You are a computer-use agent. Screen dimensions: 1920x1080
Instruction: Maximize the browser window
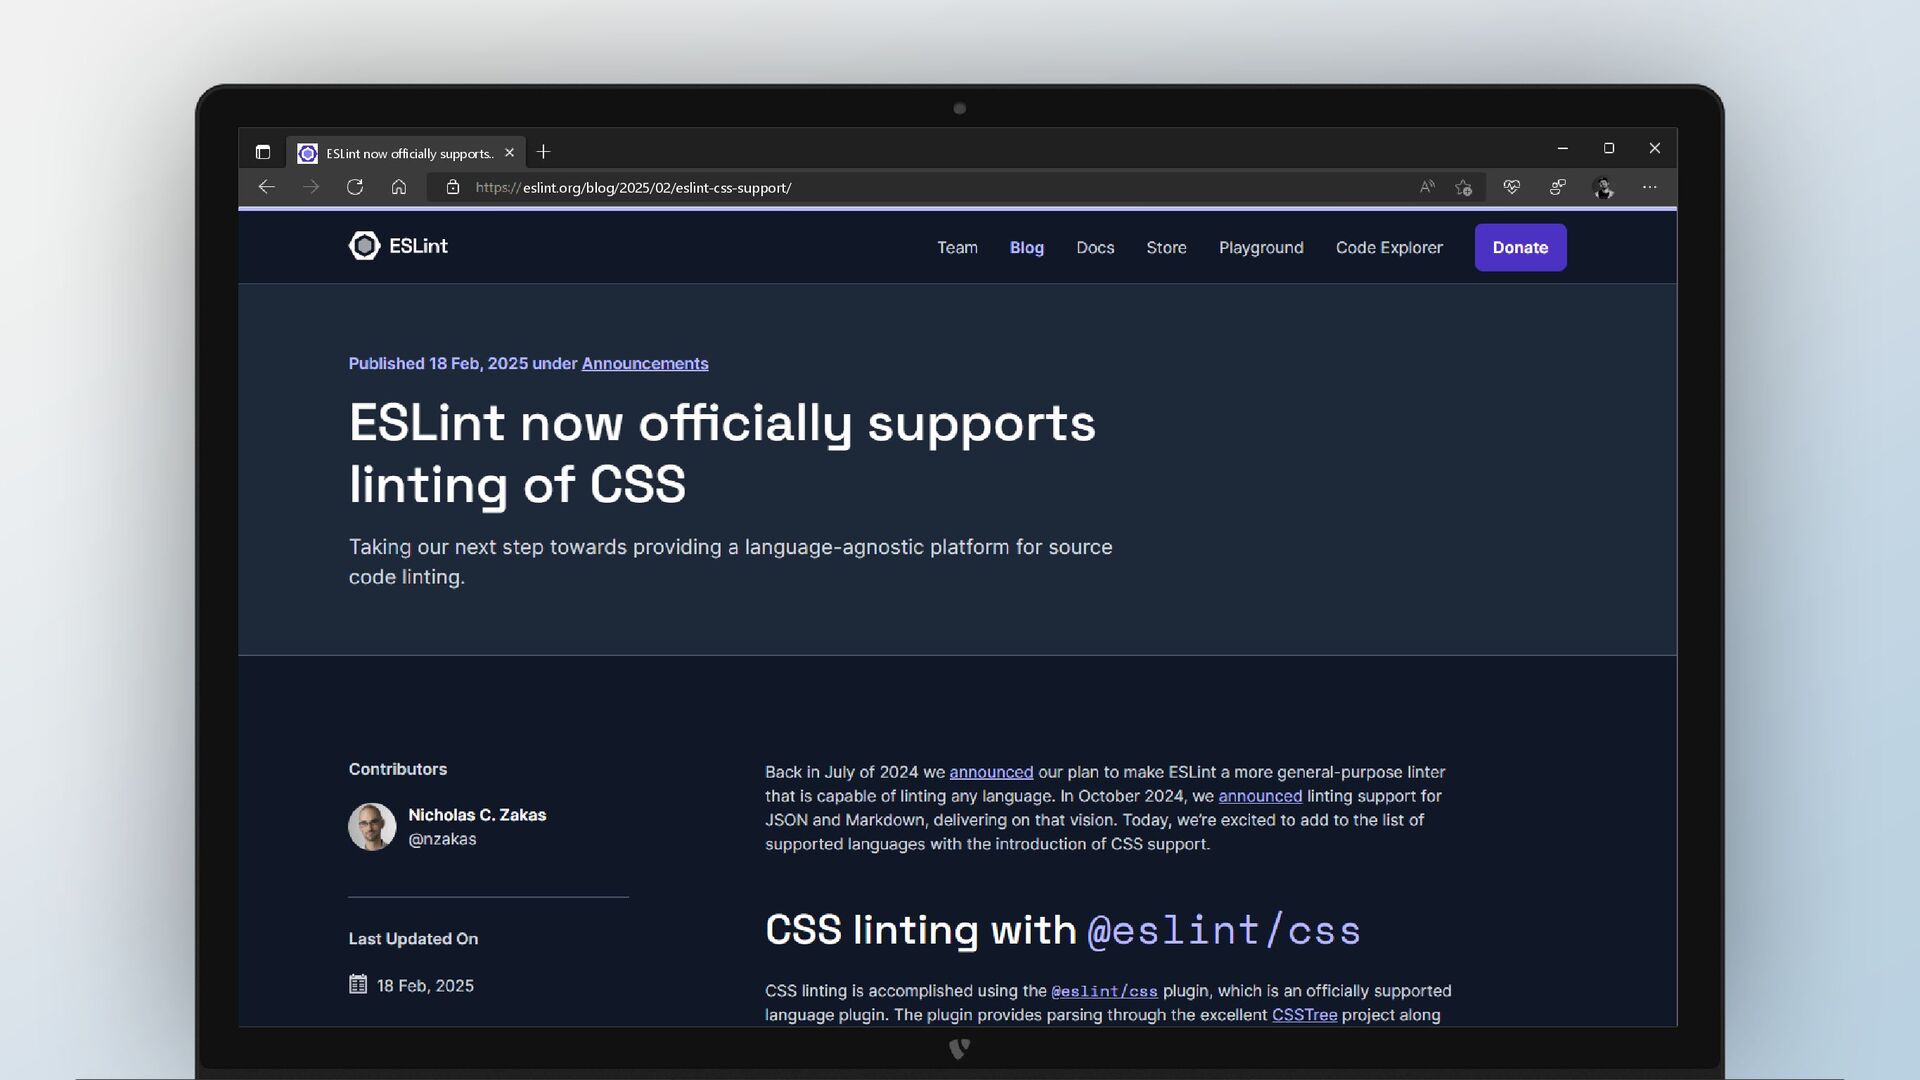[1608, 148]
